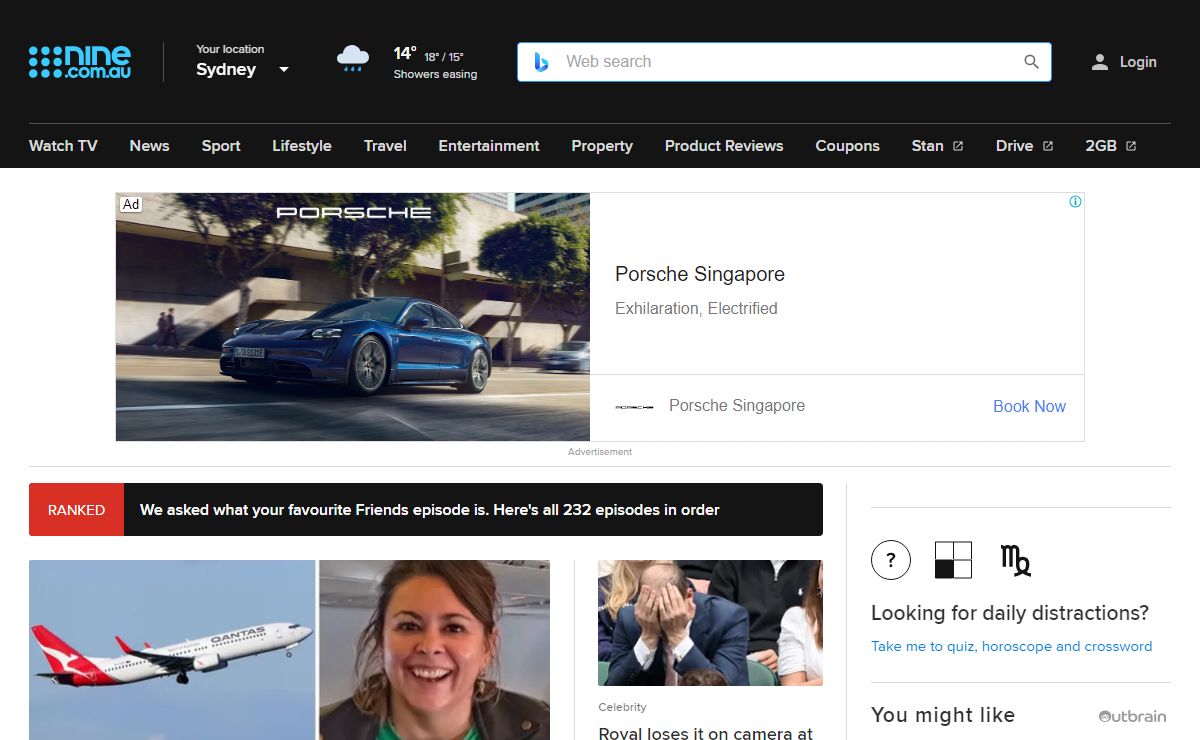This screenshot has height=740, width=1200.
Task: Click the magnifying glass search icon
Action: click(x=1031, y=62)
